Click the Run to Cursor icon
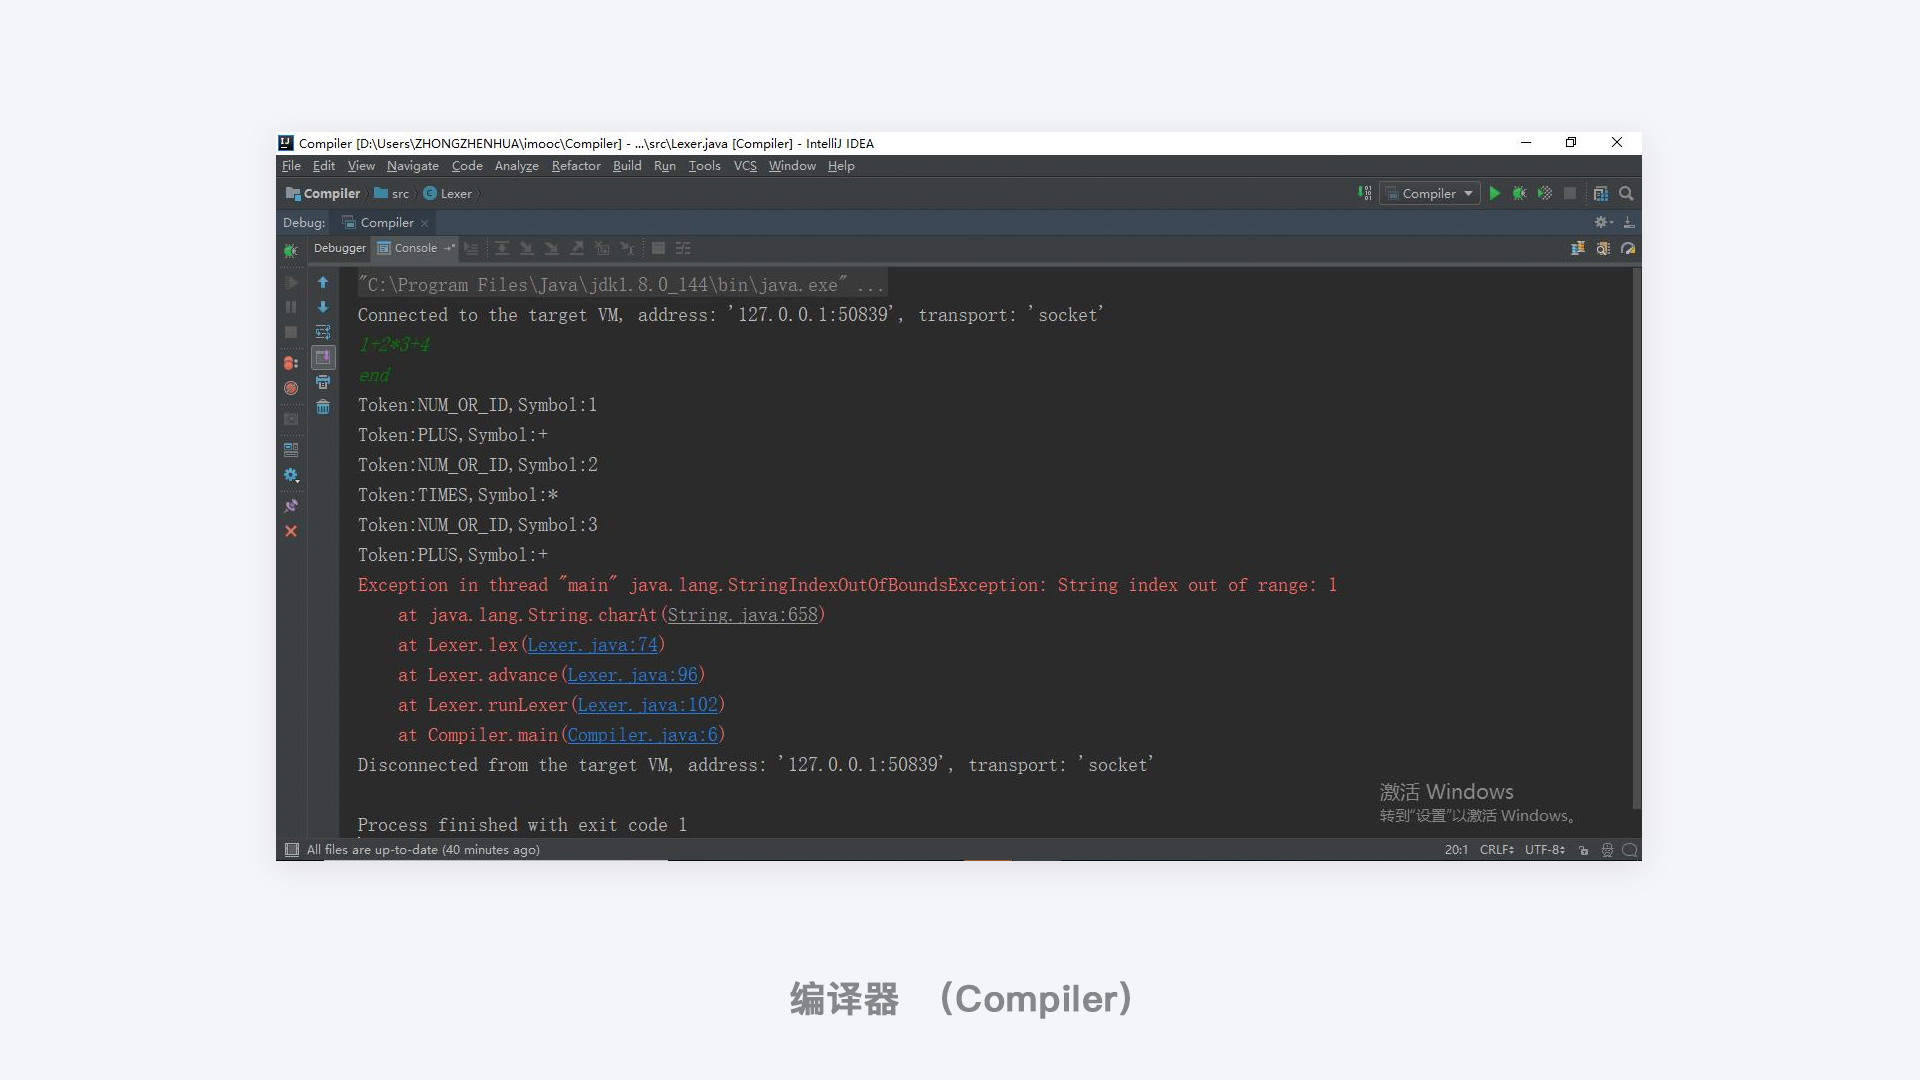 pyautogui.click(x=628, y=248)
